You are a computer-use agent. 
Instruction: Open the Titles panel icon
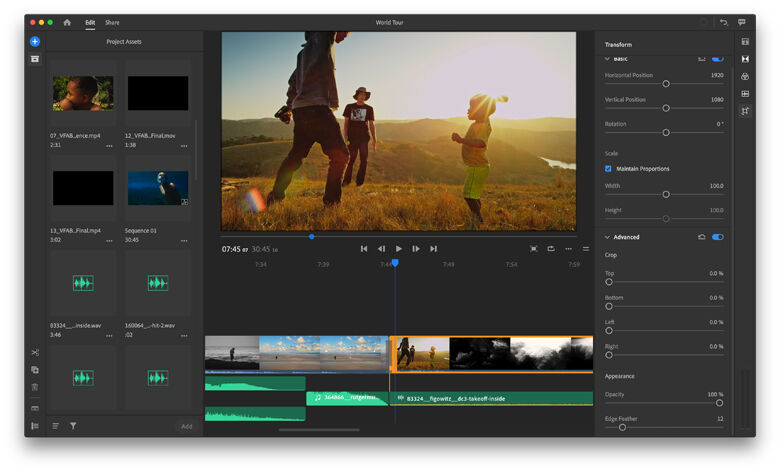745,42
